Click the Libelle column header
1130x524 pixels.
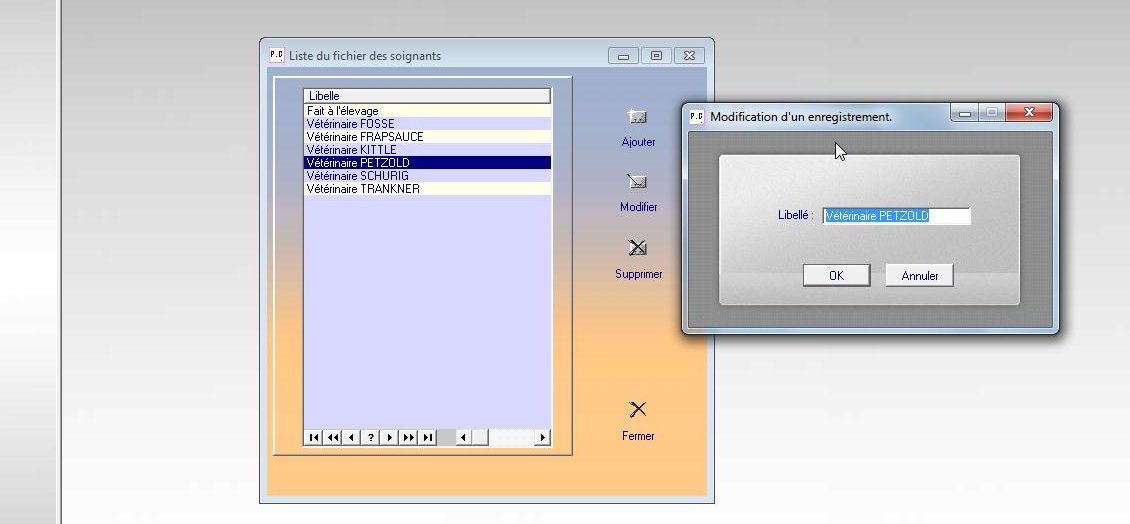427,96
